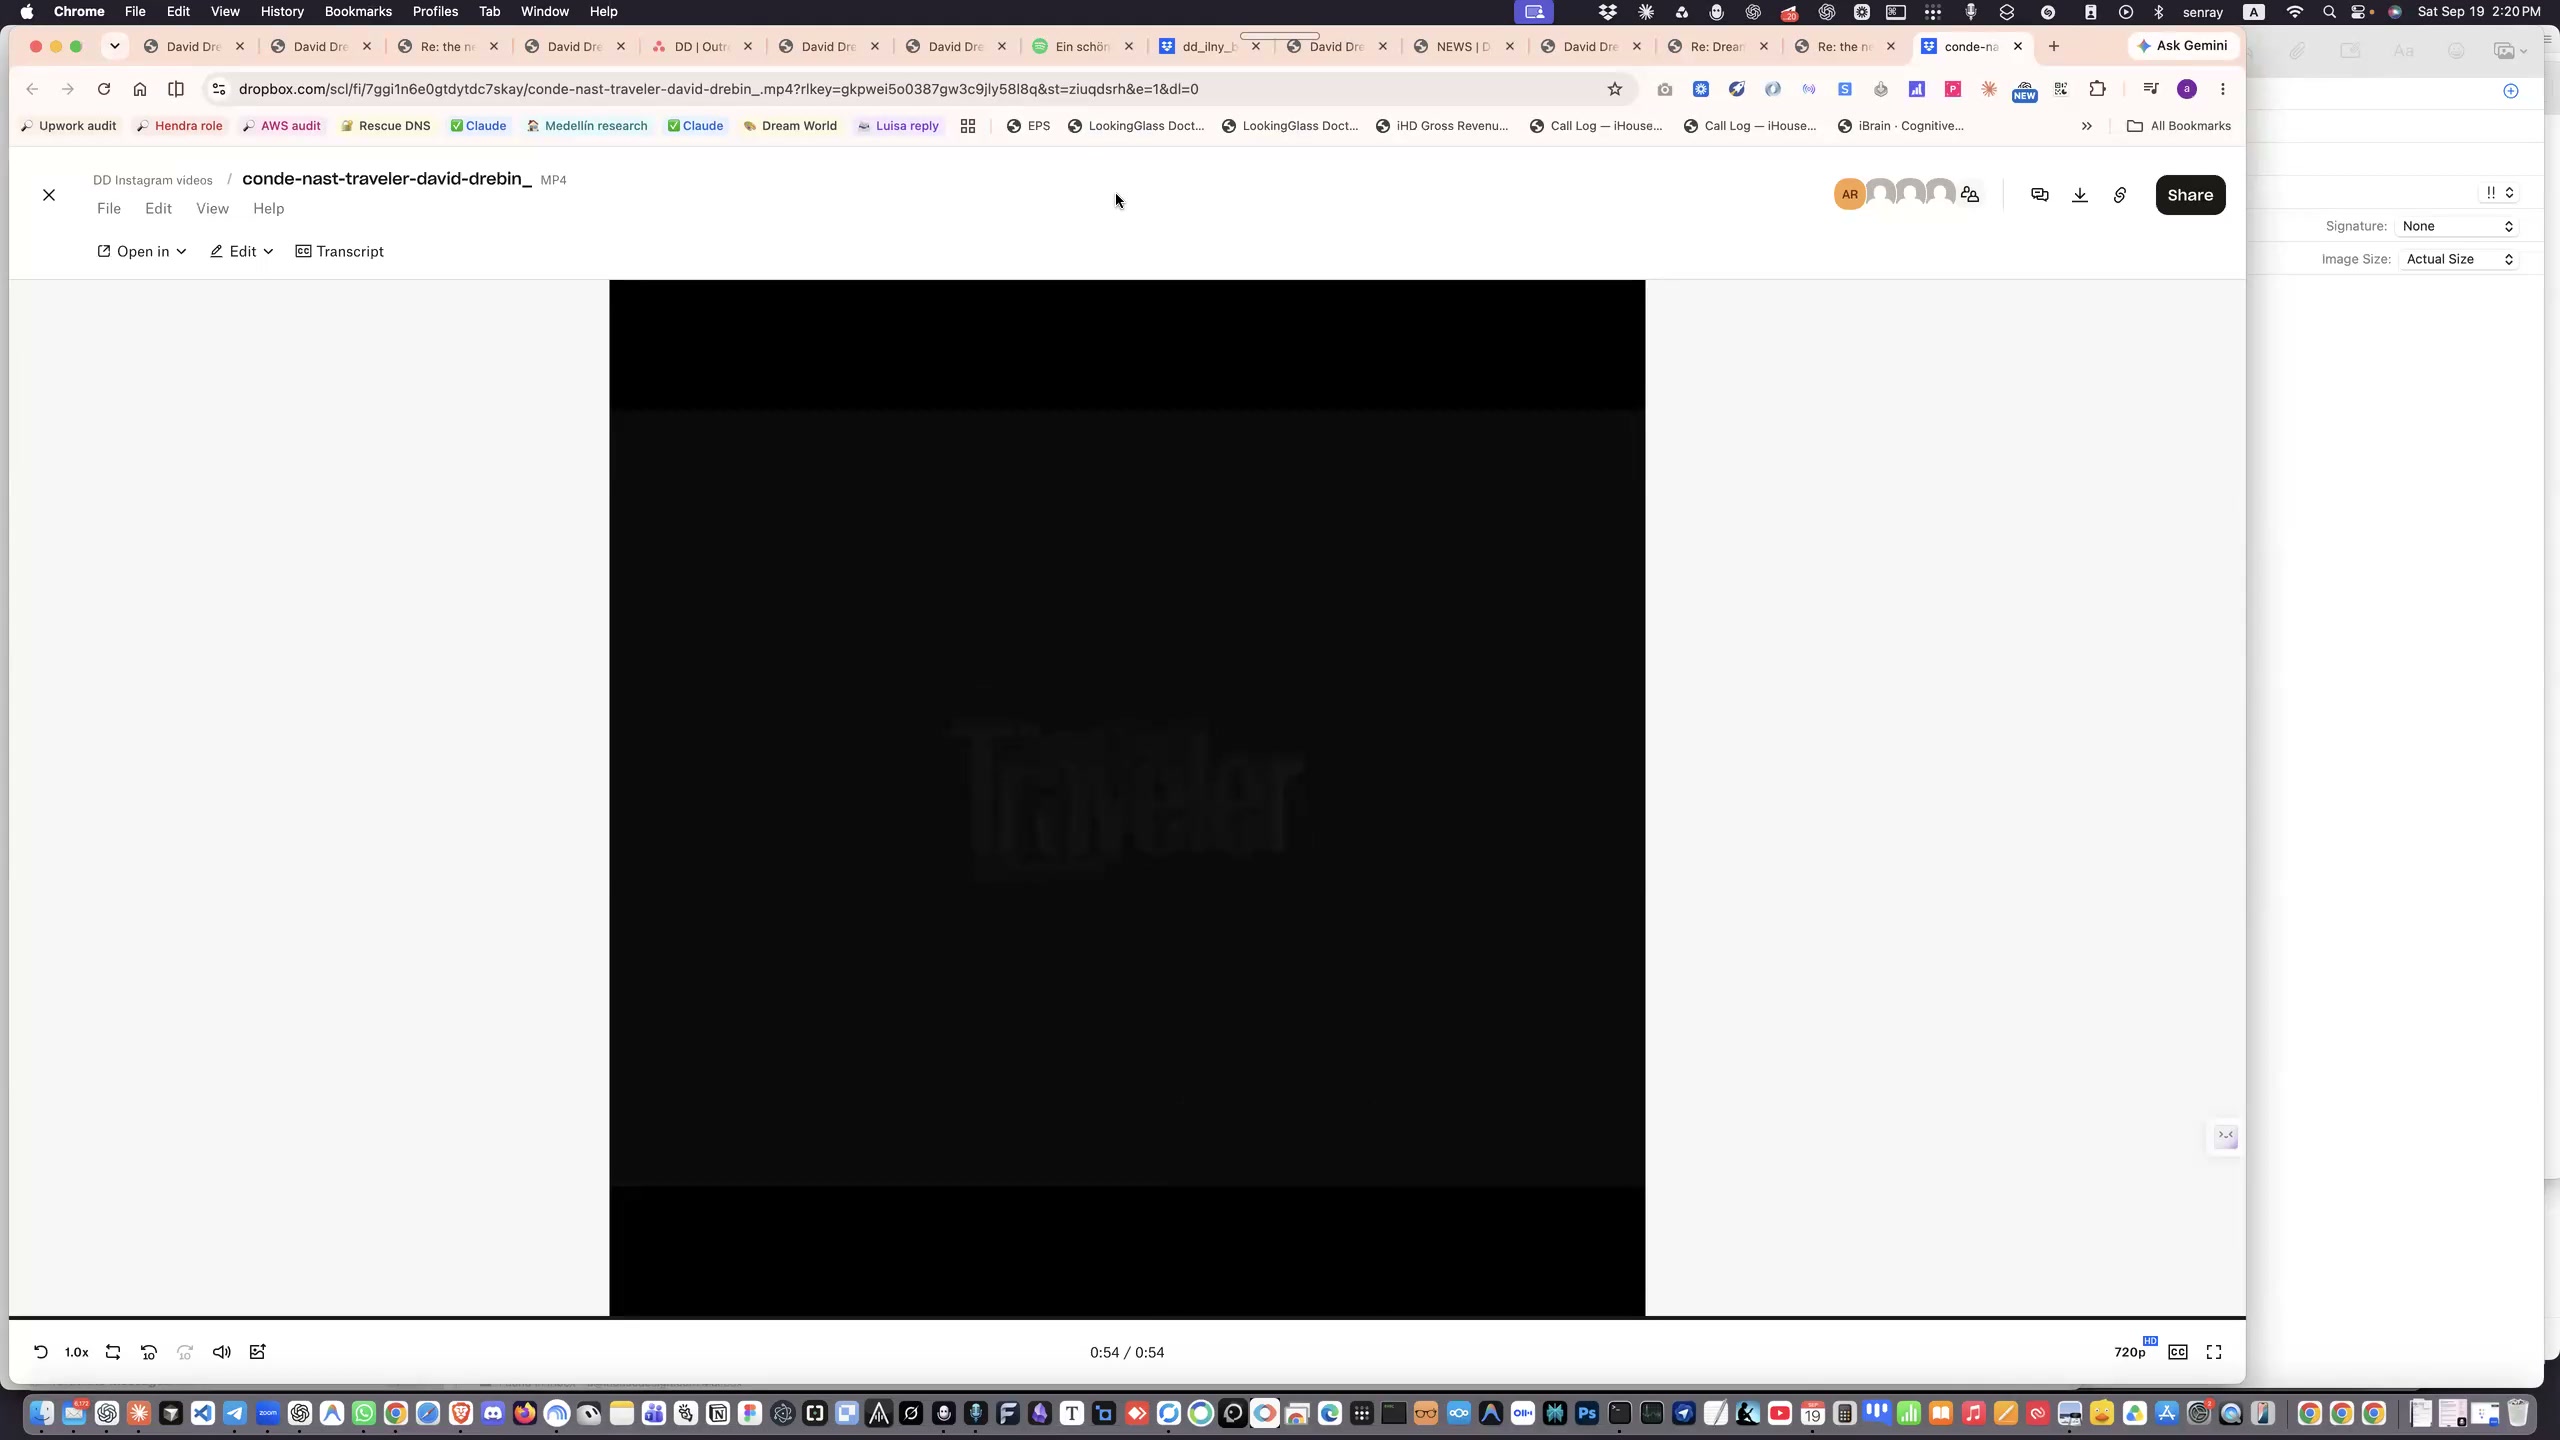Show hidden bookmarks with the chevron

click(x=2087, y=126)
